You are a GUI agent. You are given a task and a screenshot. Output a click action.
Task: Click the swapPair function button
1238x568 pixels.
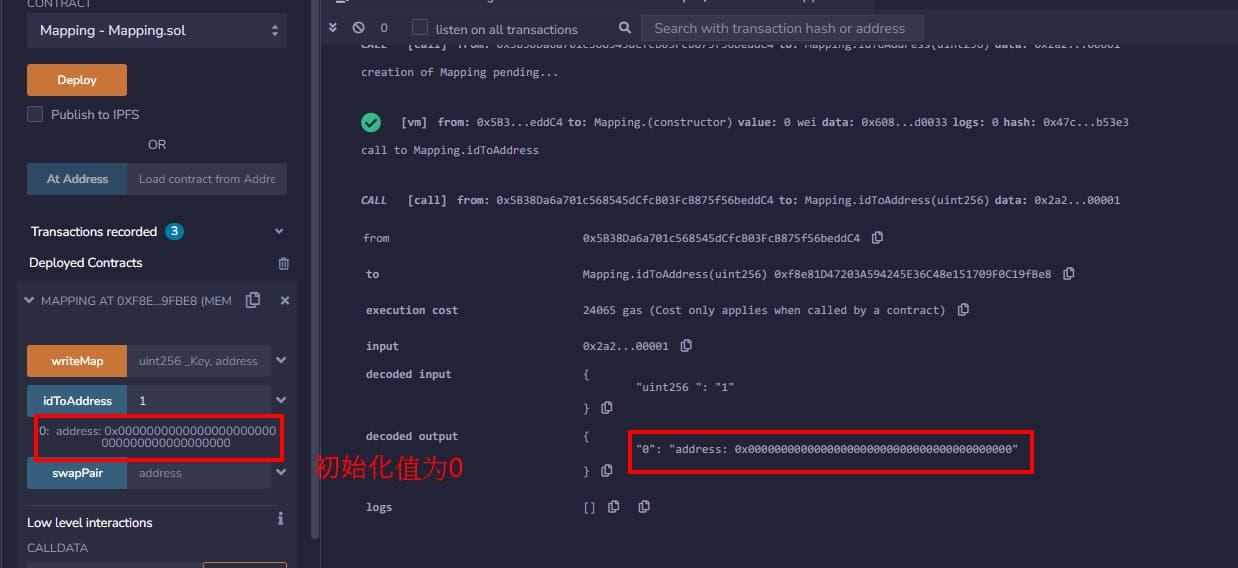tap(77, 473)
